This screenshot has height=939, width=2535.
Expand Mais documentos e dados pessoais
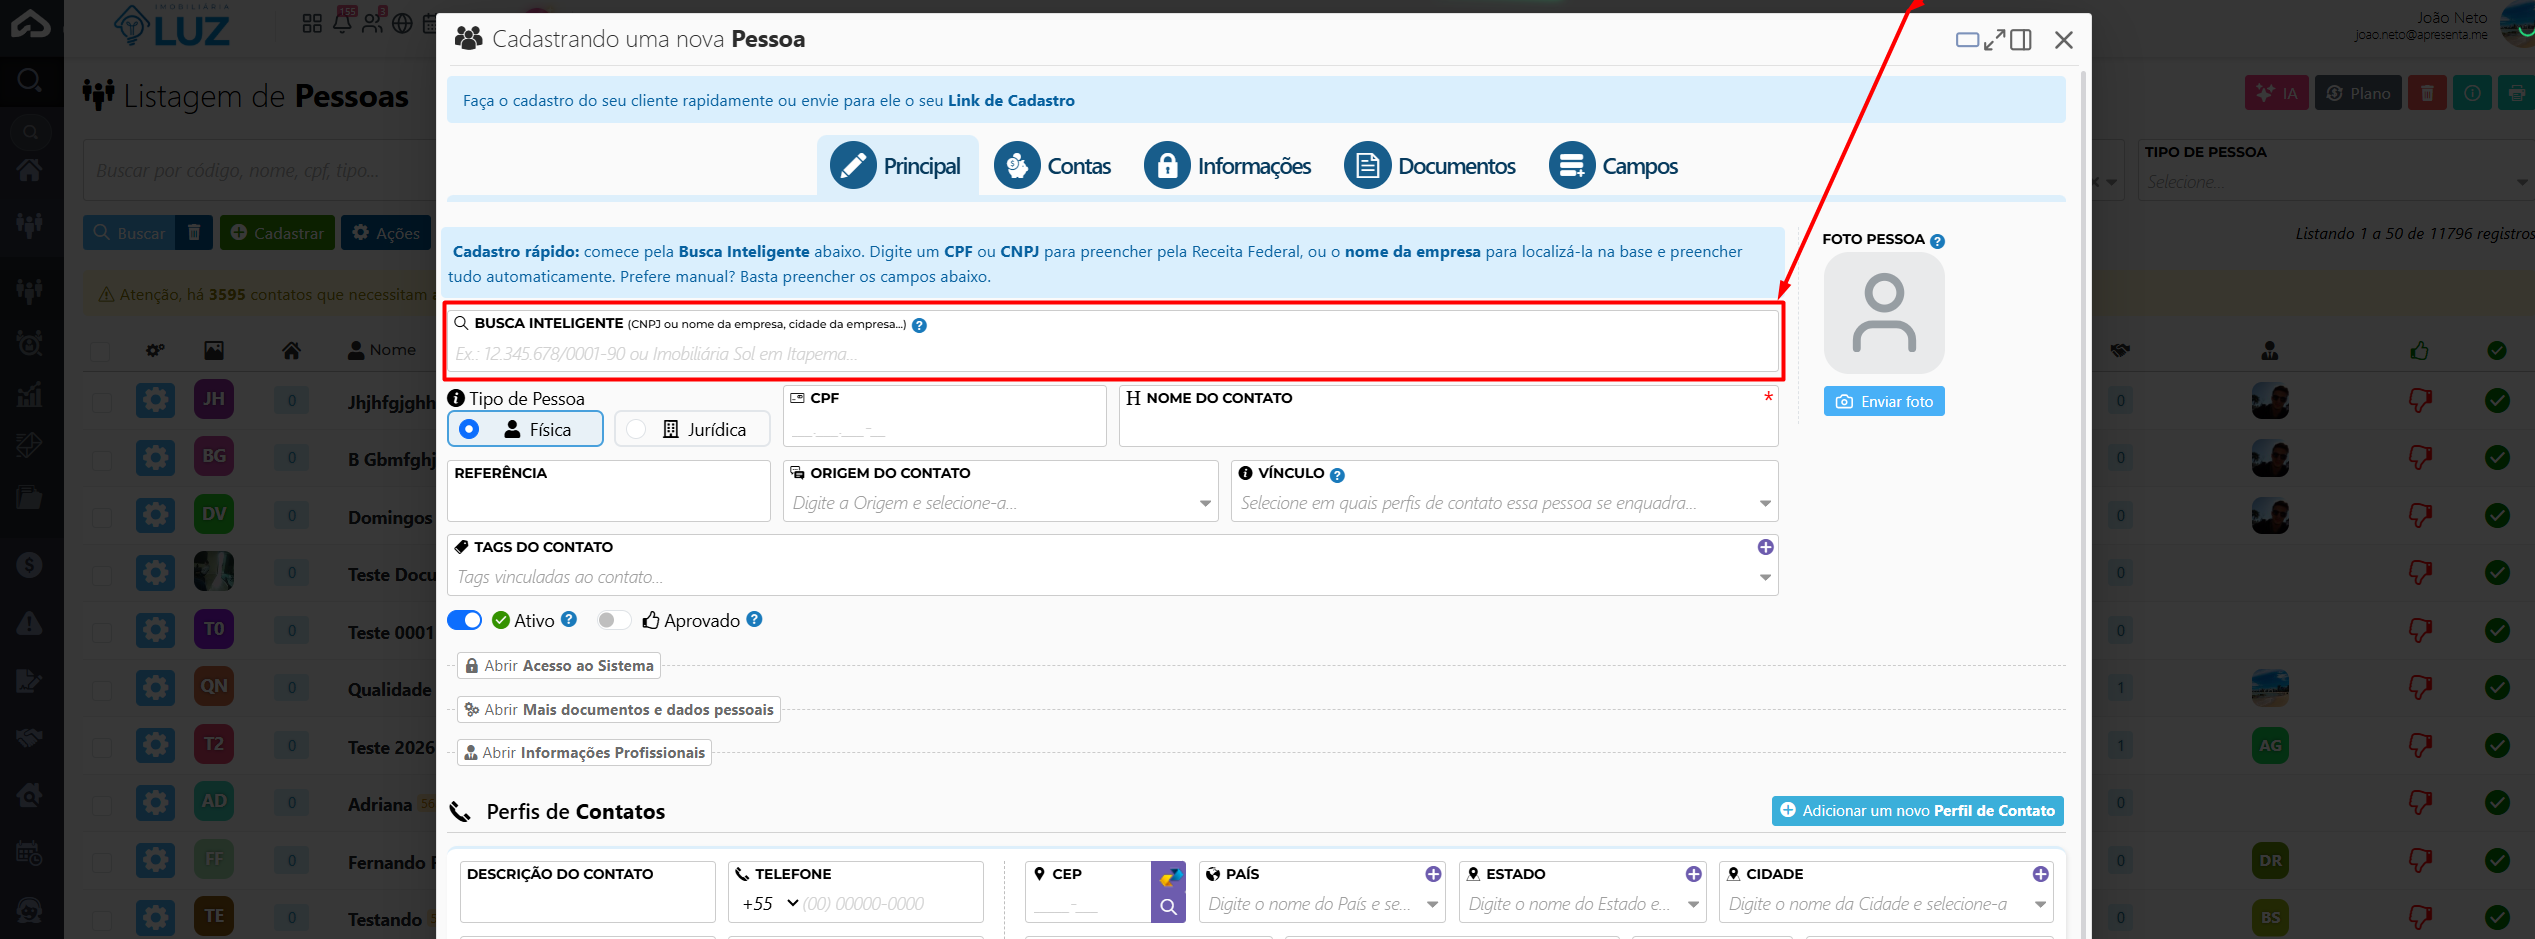tap(619, 710)
